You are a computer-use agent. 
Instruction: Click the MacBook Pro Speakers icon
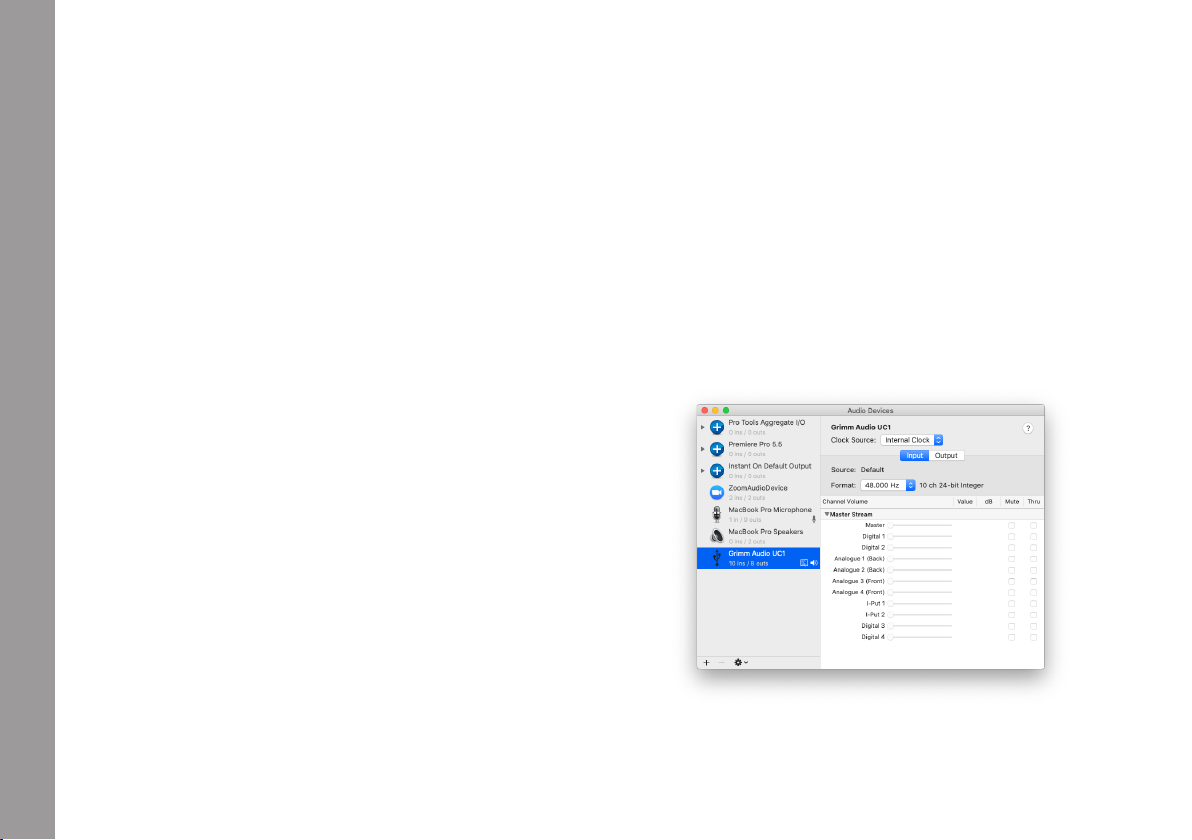716,537
